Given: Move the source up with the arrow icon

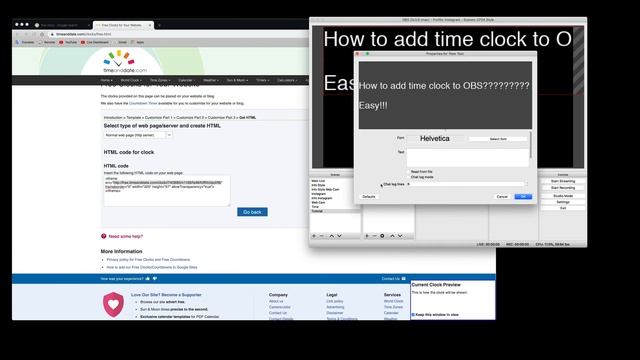Looking at the screenshot, I should 392,236.
